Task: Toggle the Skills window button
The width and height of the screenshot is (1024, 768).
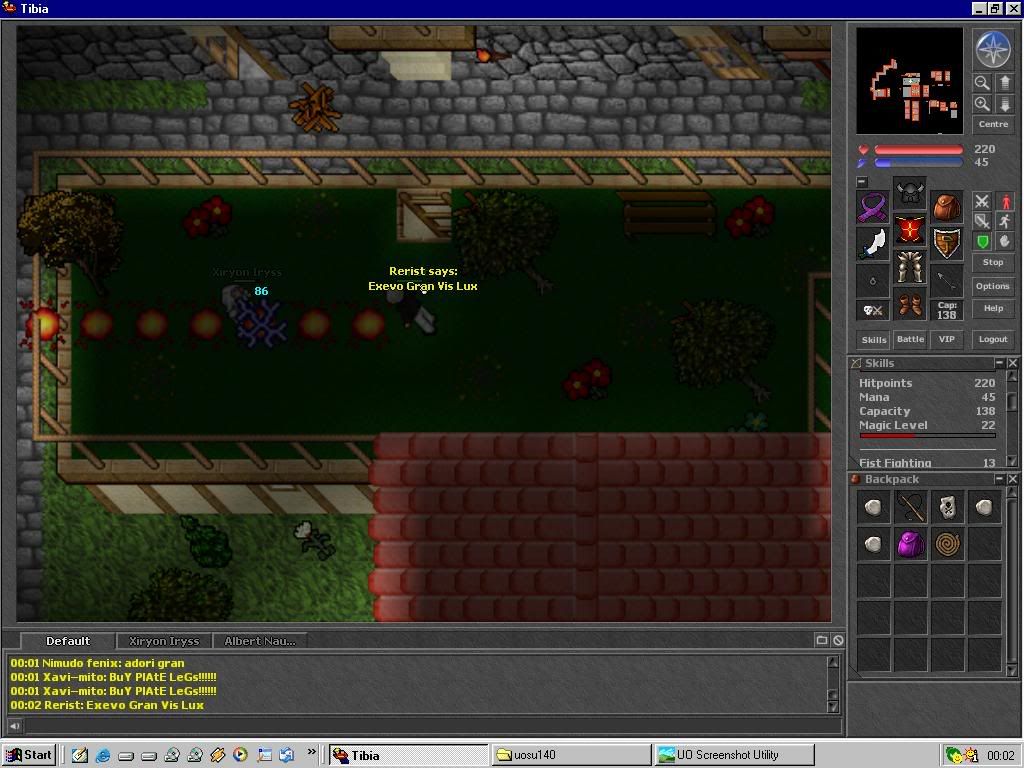Action: point(874,339)
